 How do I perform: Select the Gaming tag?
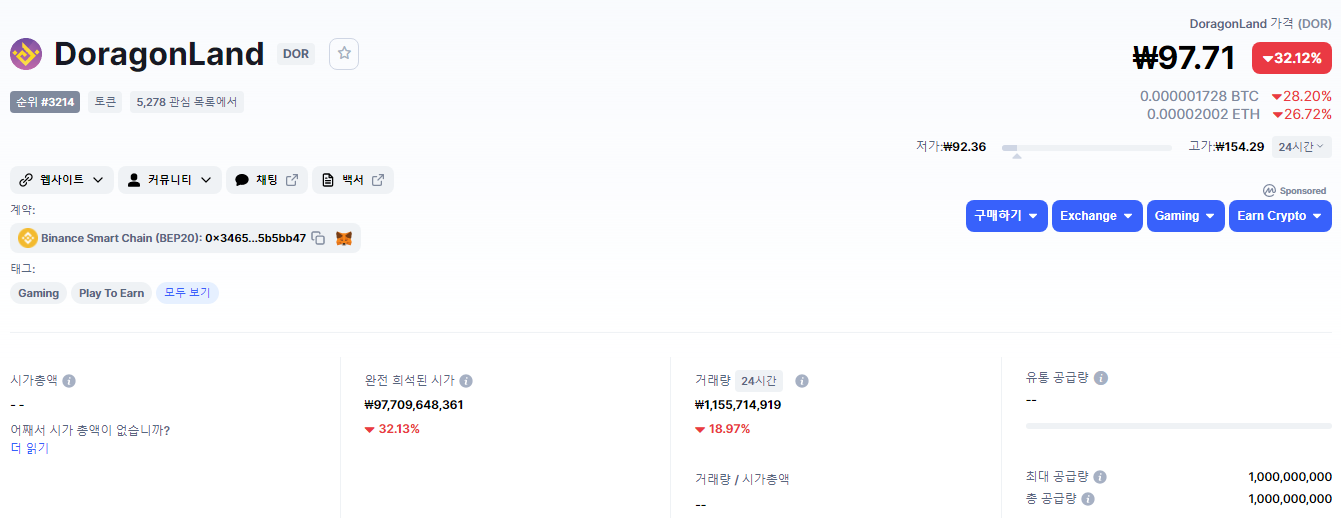coord(39,293)
